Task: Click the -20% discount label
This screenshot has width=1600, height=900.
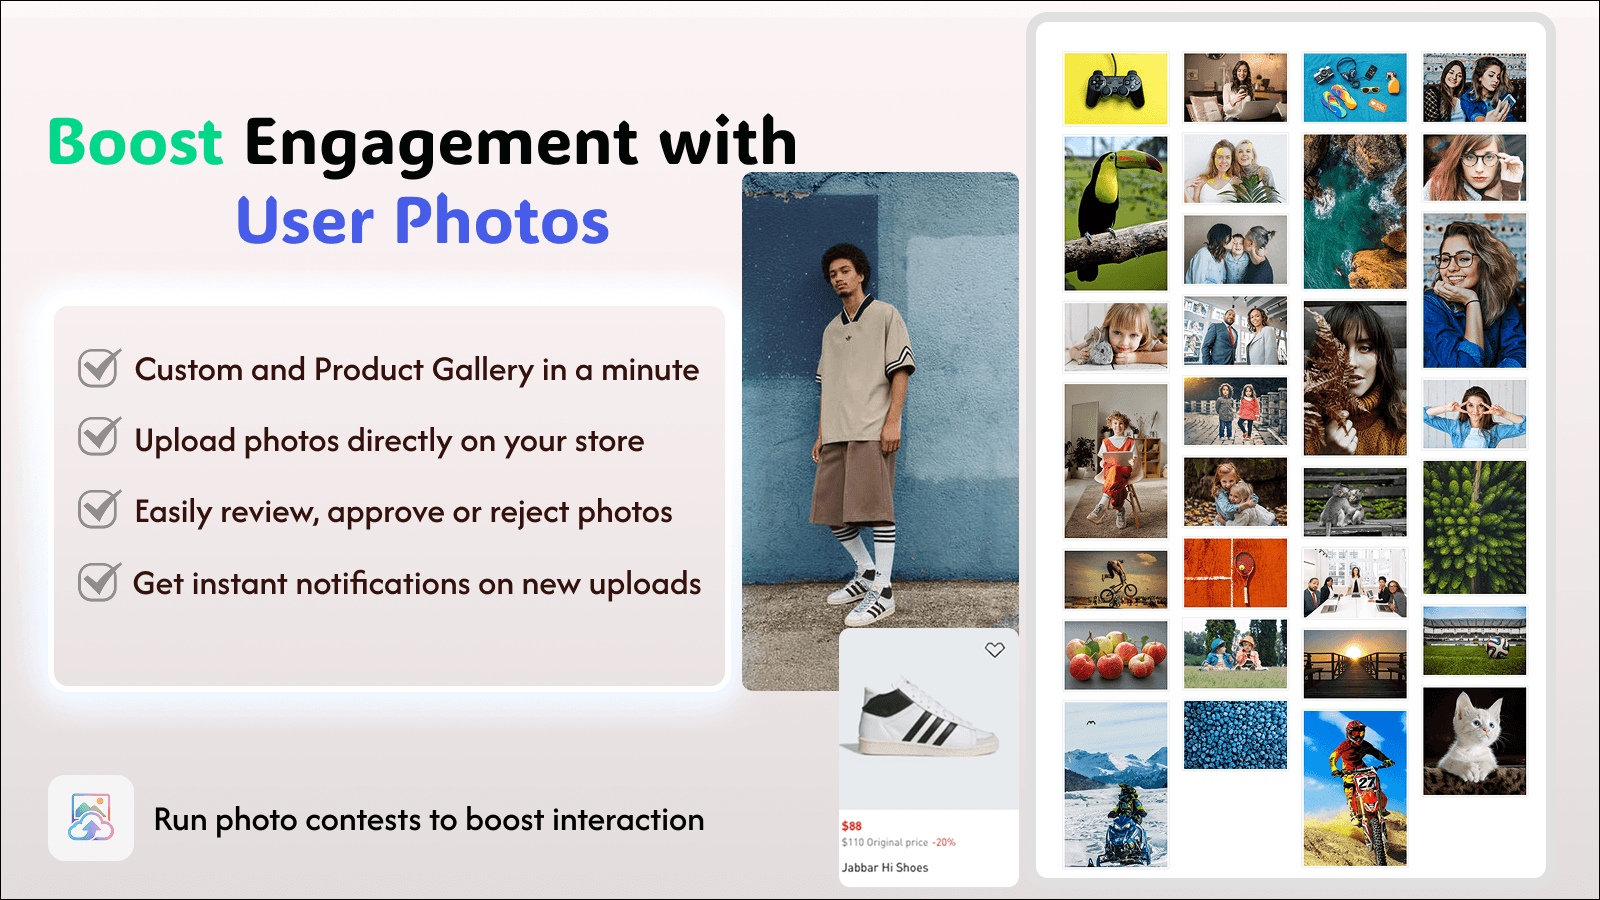Action: tap(944, 843)
